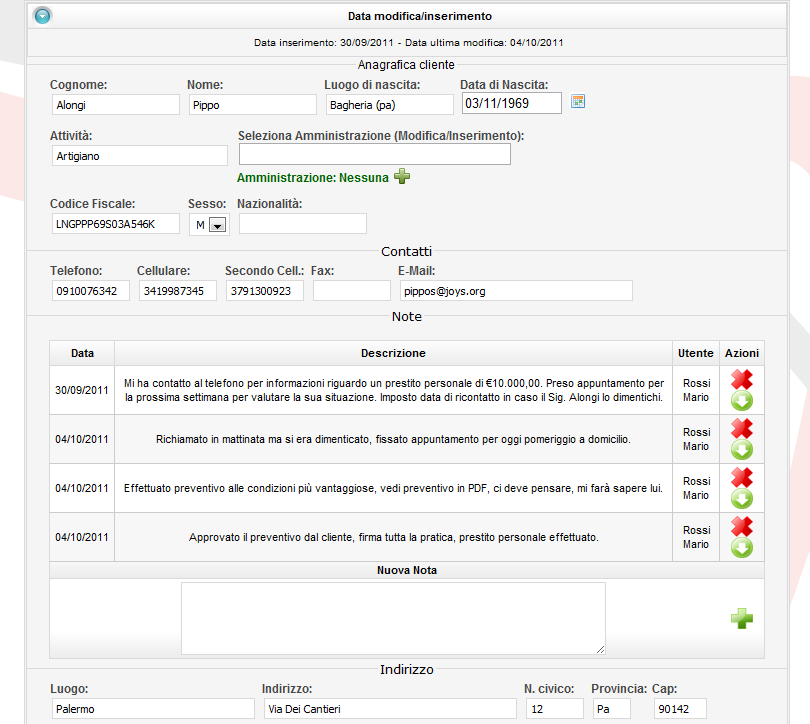
Task: Delete the note 'Richiamato in mattinata'
Action: click(742, 429)
